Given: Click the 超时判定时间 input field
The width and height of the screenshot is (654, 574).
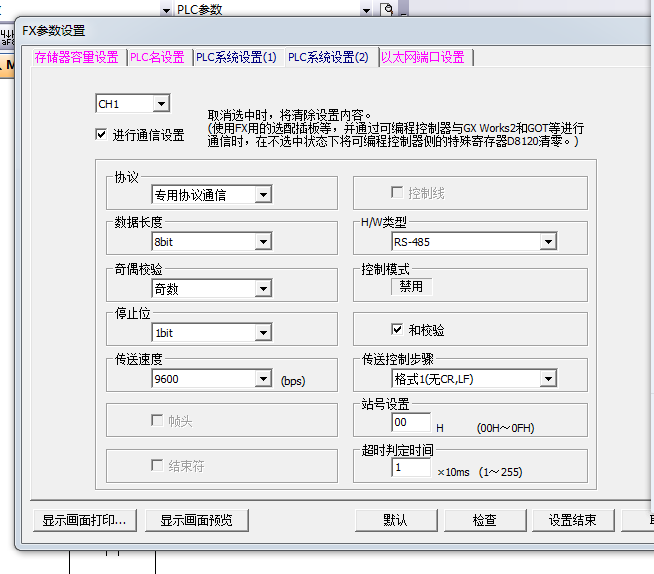Looking at the screenshot, I should [411, 468].
